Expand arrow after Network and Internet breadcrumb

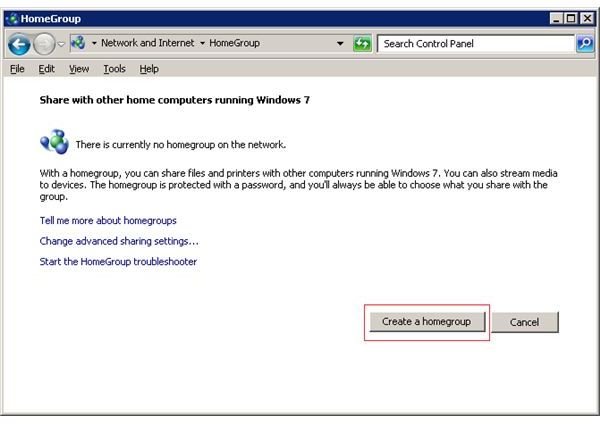click(201, 44)
